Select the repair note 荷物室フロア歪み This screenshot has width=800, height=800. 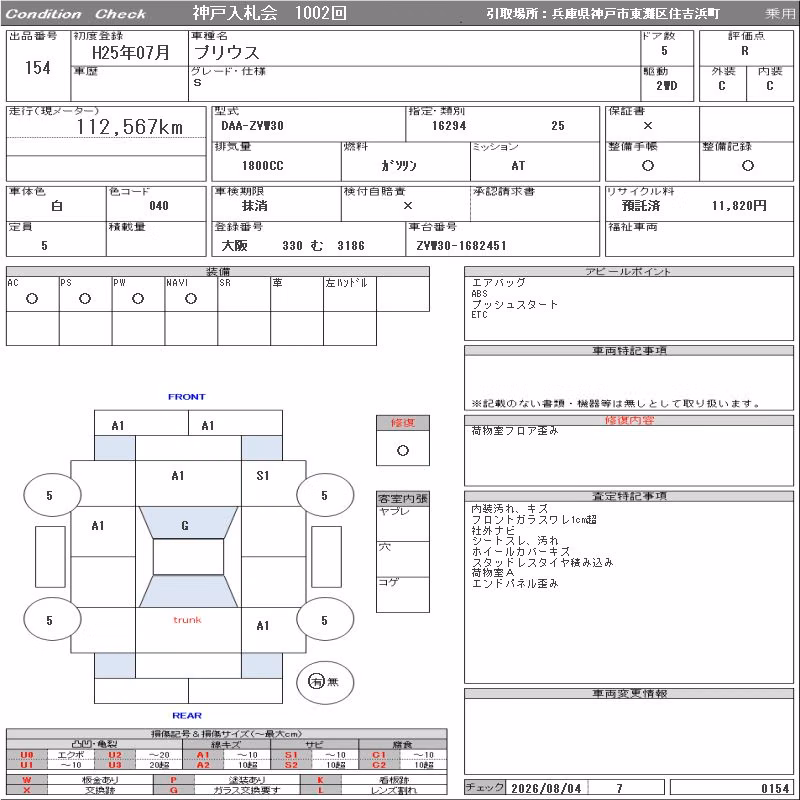[x=514, y=431]
